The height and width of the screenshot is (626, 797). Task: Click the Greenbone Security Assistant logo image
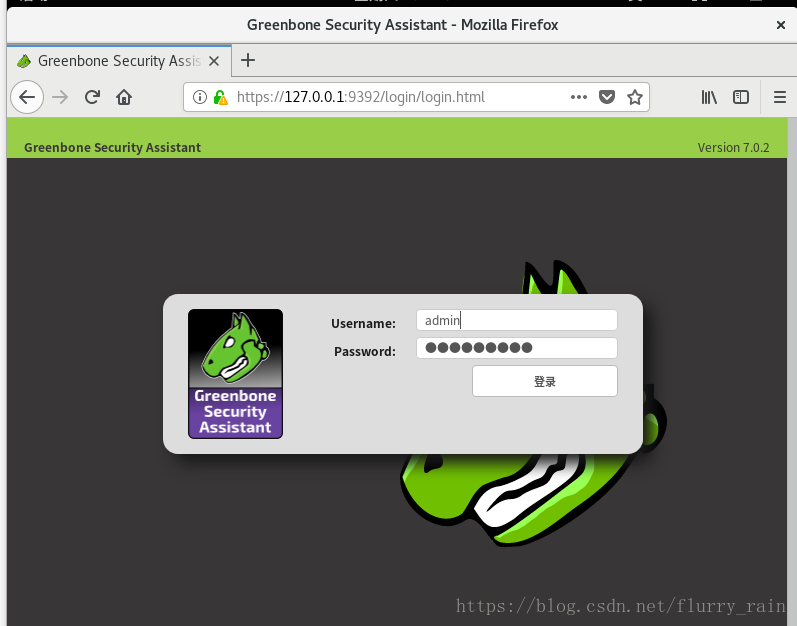coord(235,373)
